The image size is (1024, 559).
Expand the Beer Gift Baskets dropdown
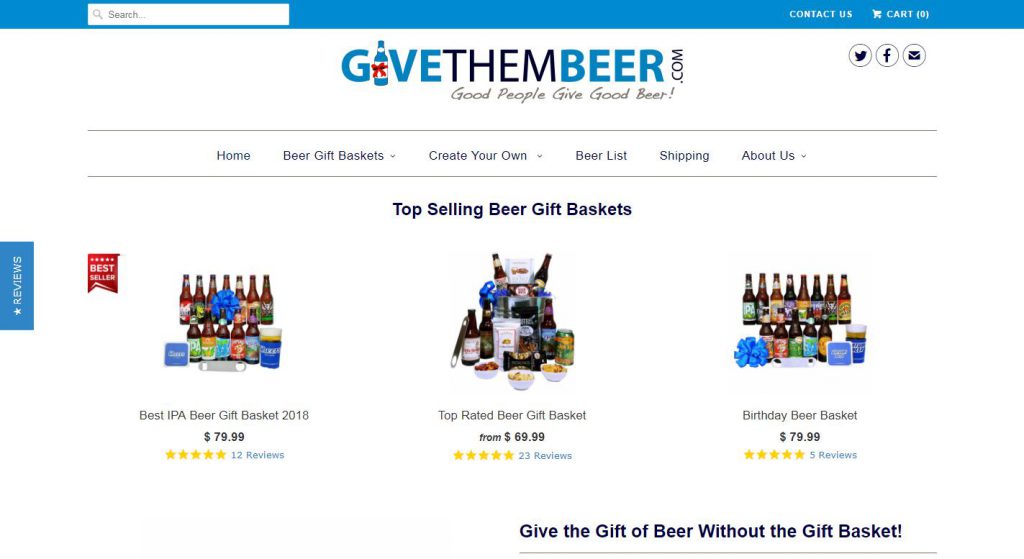coord(340,155)
